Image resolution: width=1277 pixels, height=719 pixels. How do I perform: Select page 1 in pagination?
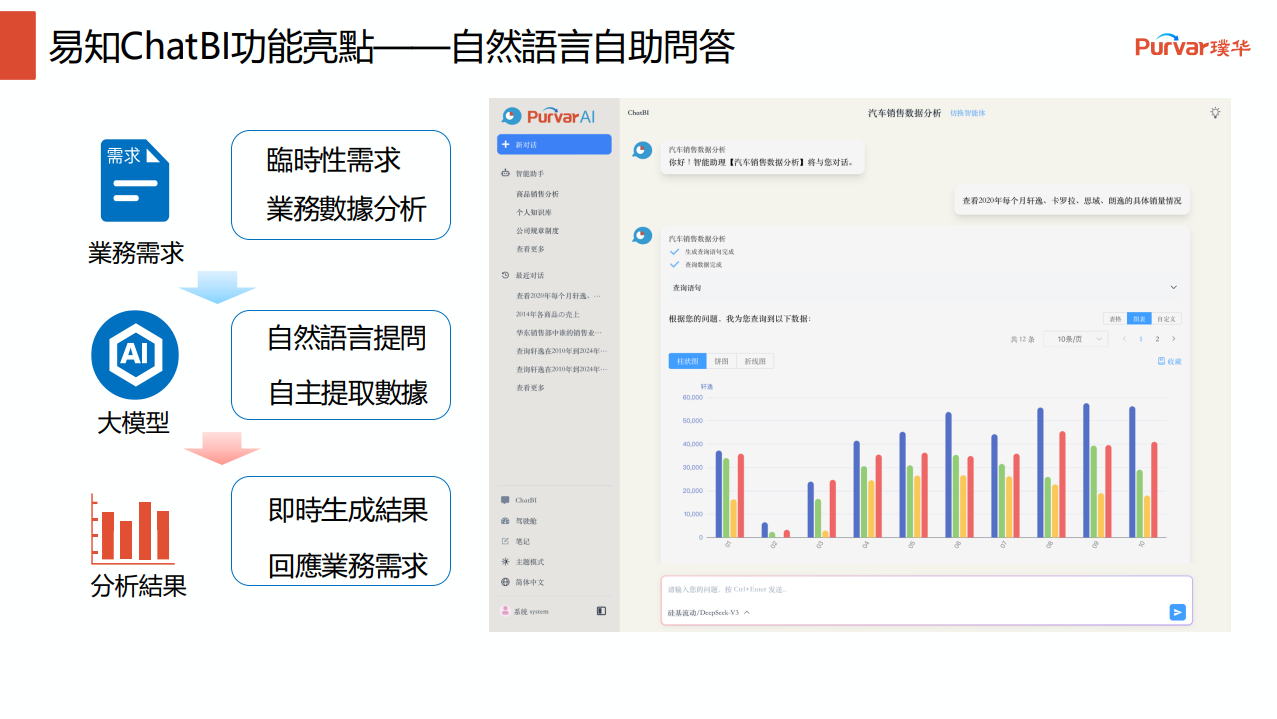click(x=1141, y=339)
